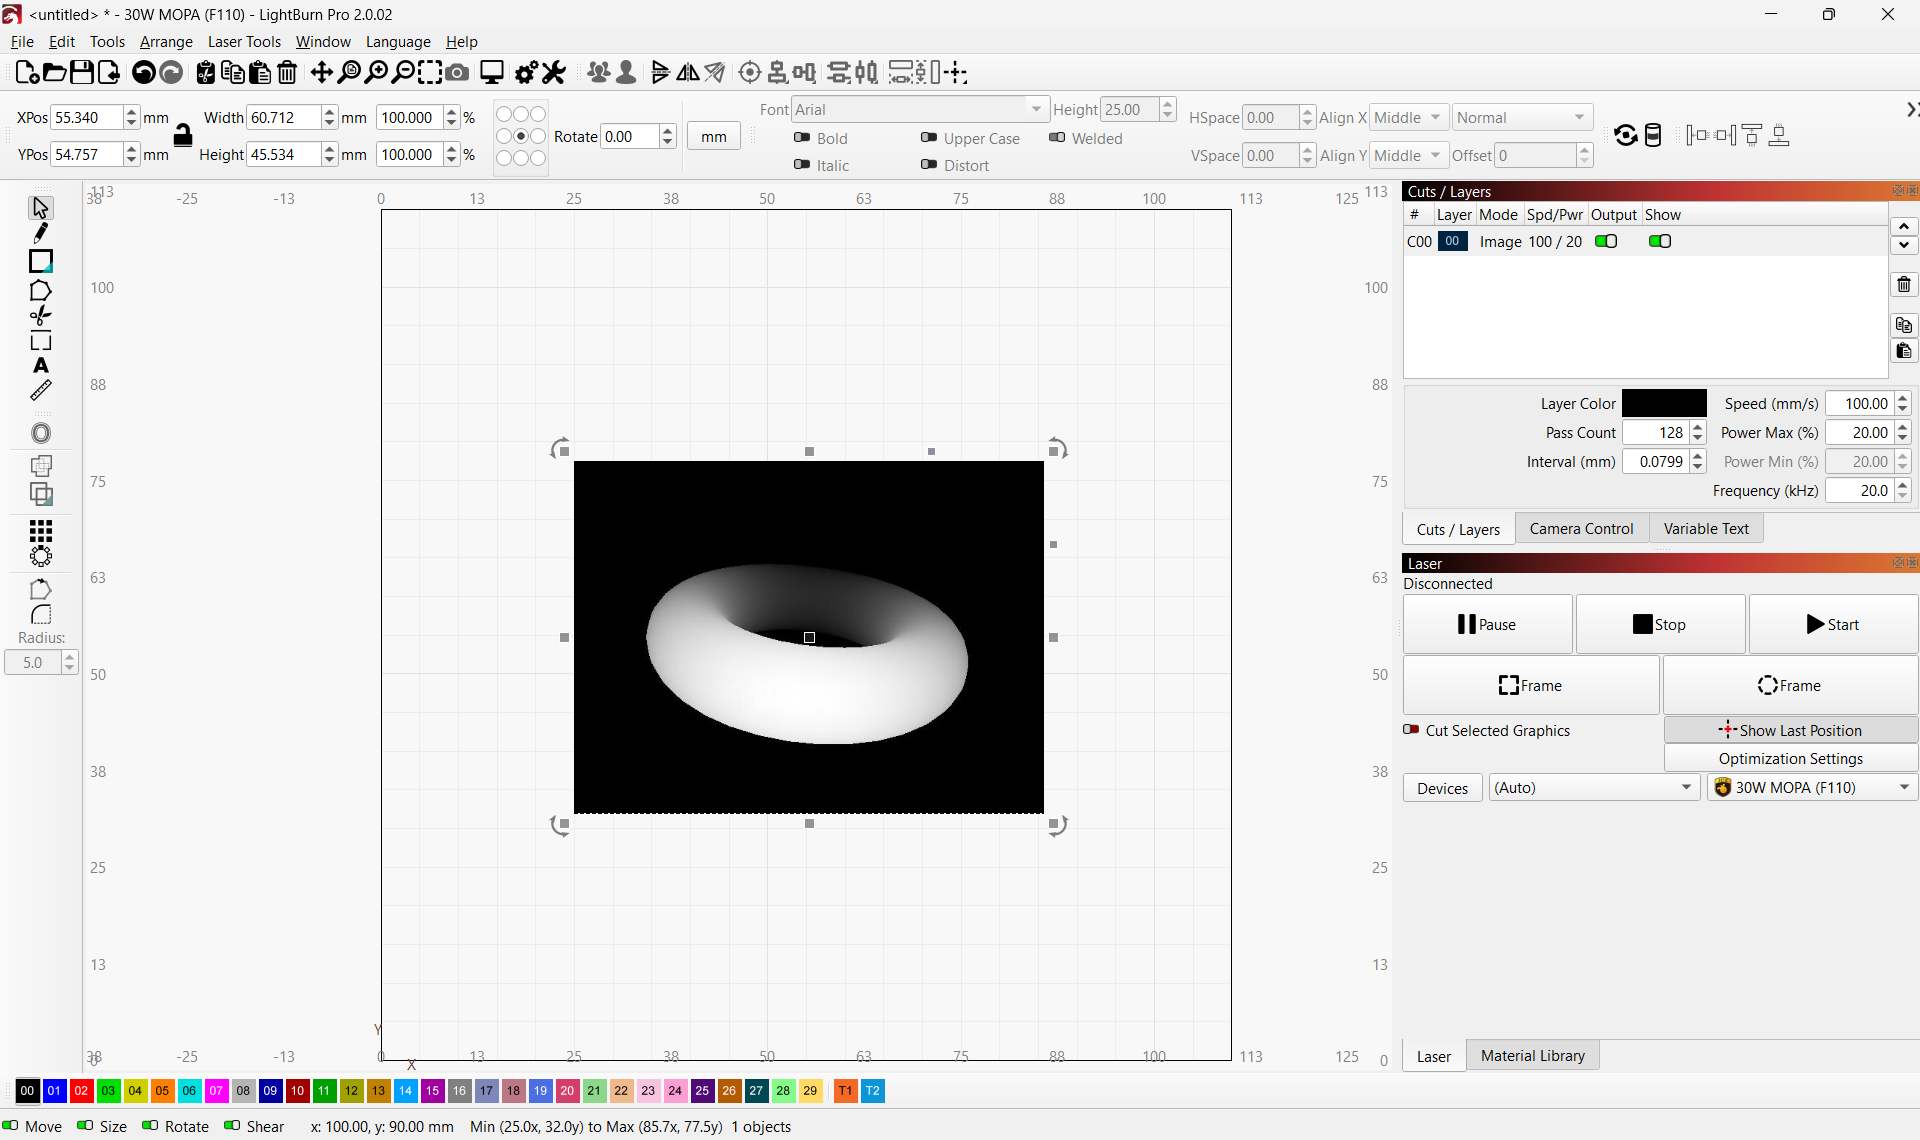The image size is (1920, 1140).
Task: Toggle Output switch for layer C00
Action: click(1606, 241)
